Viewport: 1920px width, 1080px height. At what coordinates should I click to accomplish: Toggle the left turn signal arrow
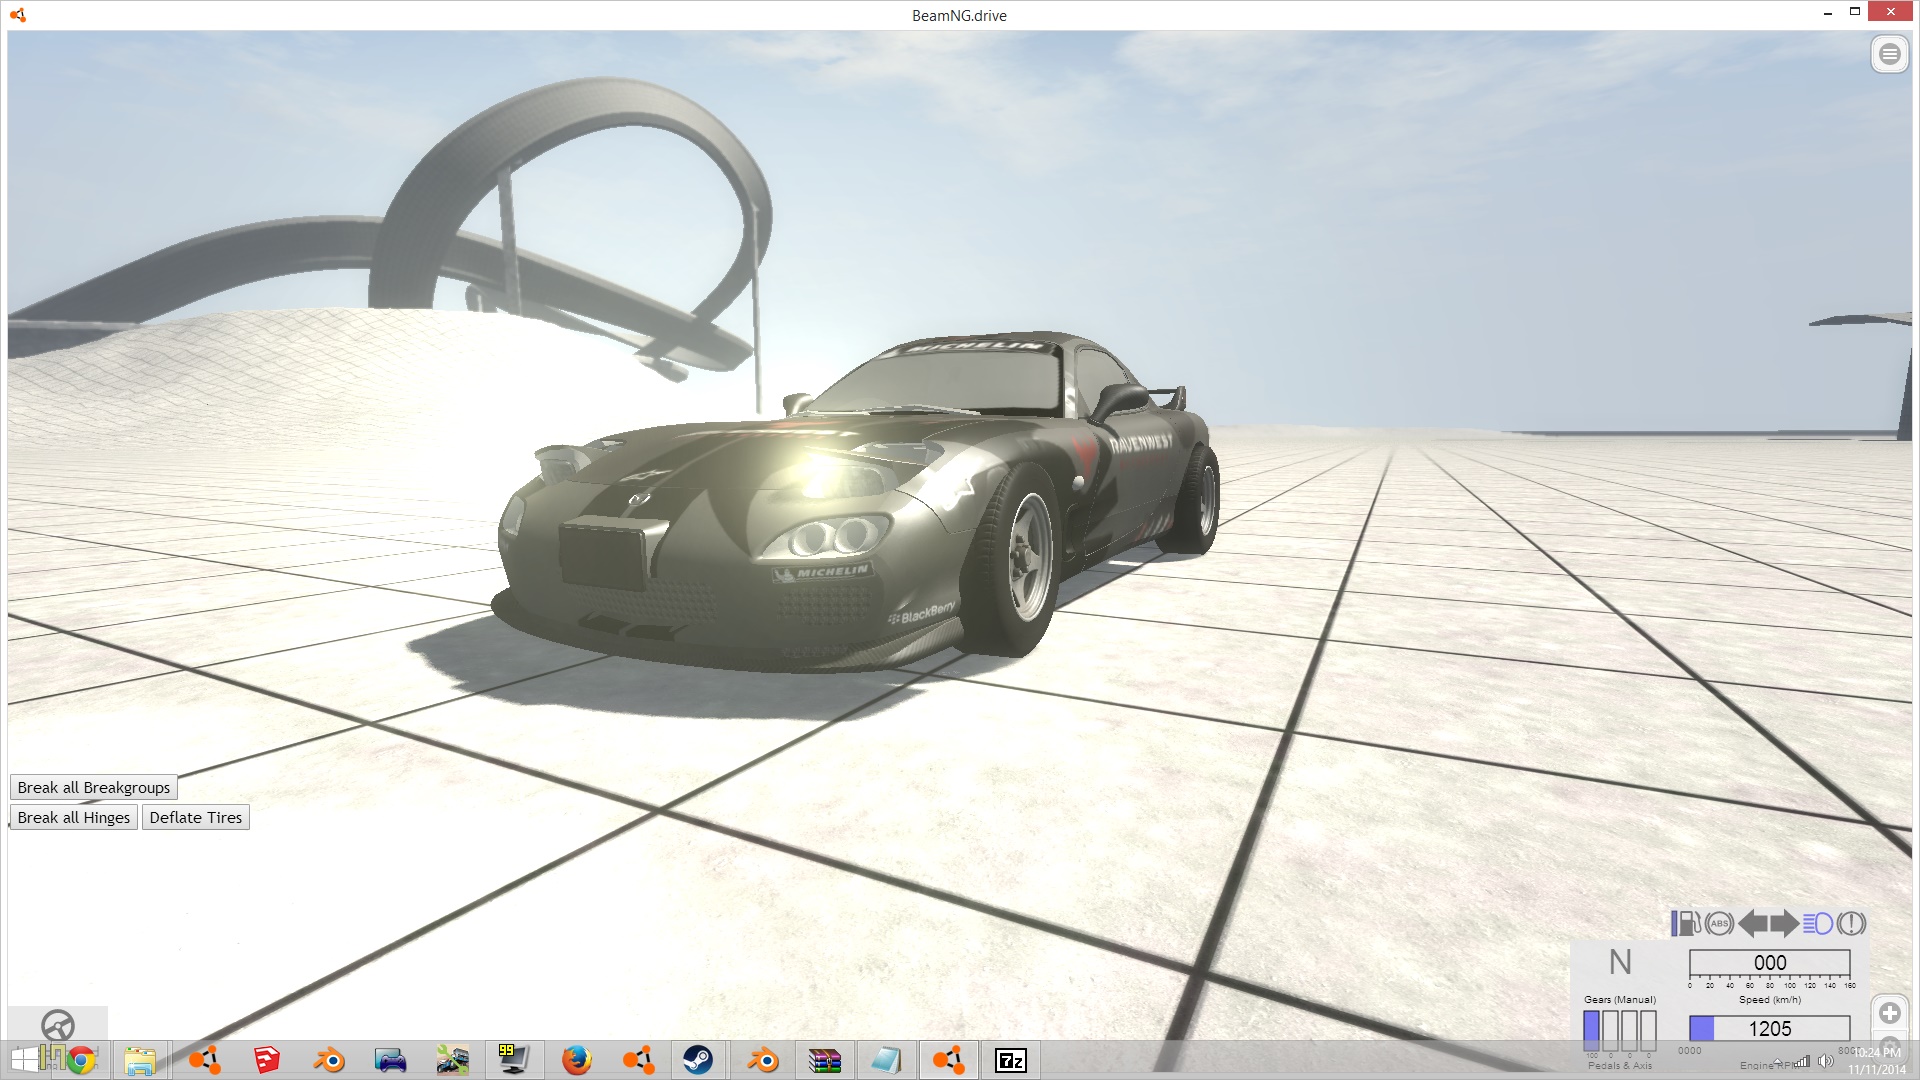pyautogui.click(x=1753, y=923)
